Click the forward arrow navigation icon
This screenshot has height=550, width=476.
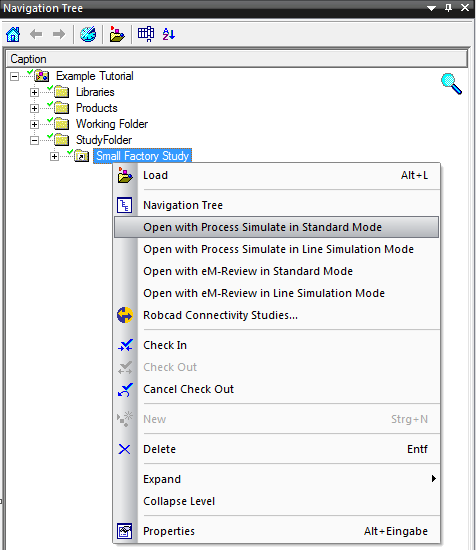[x=59, y=34]
